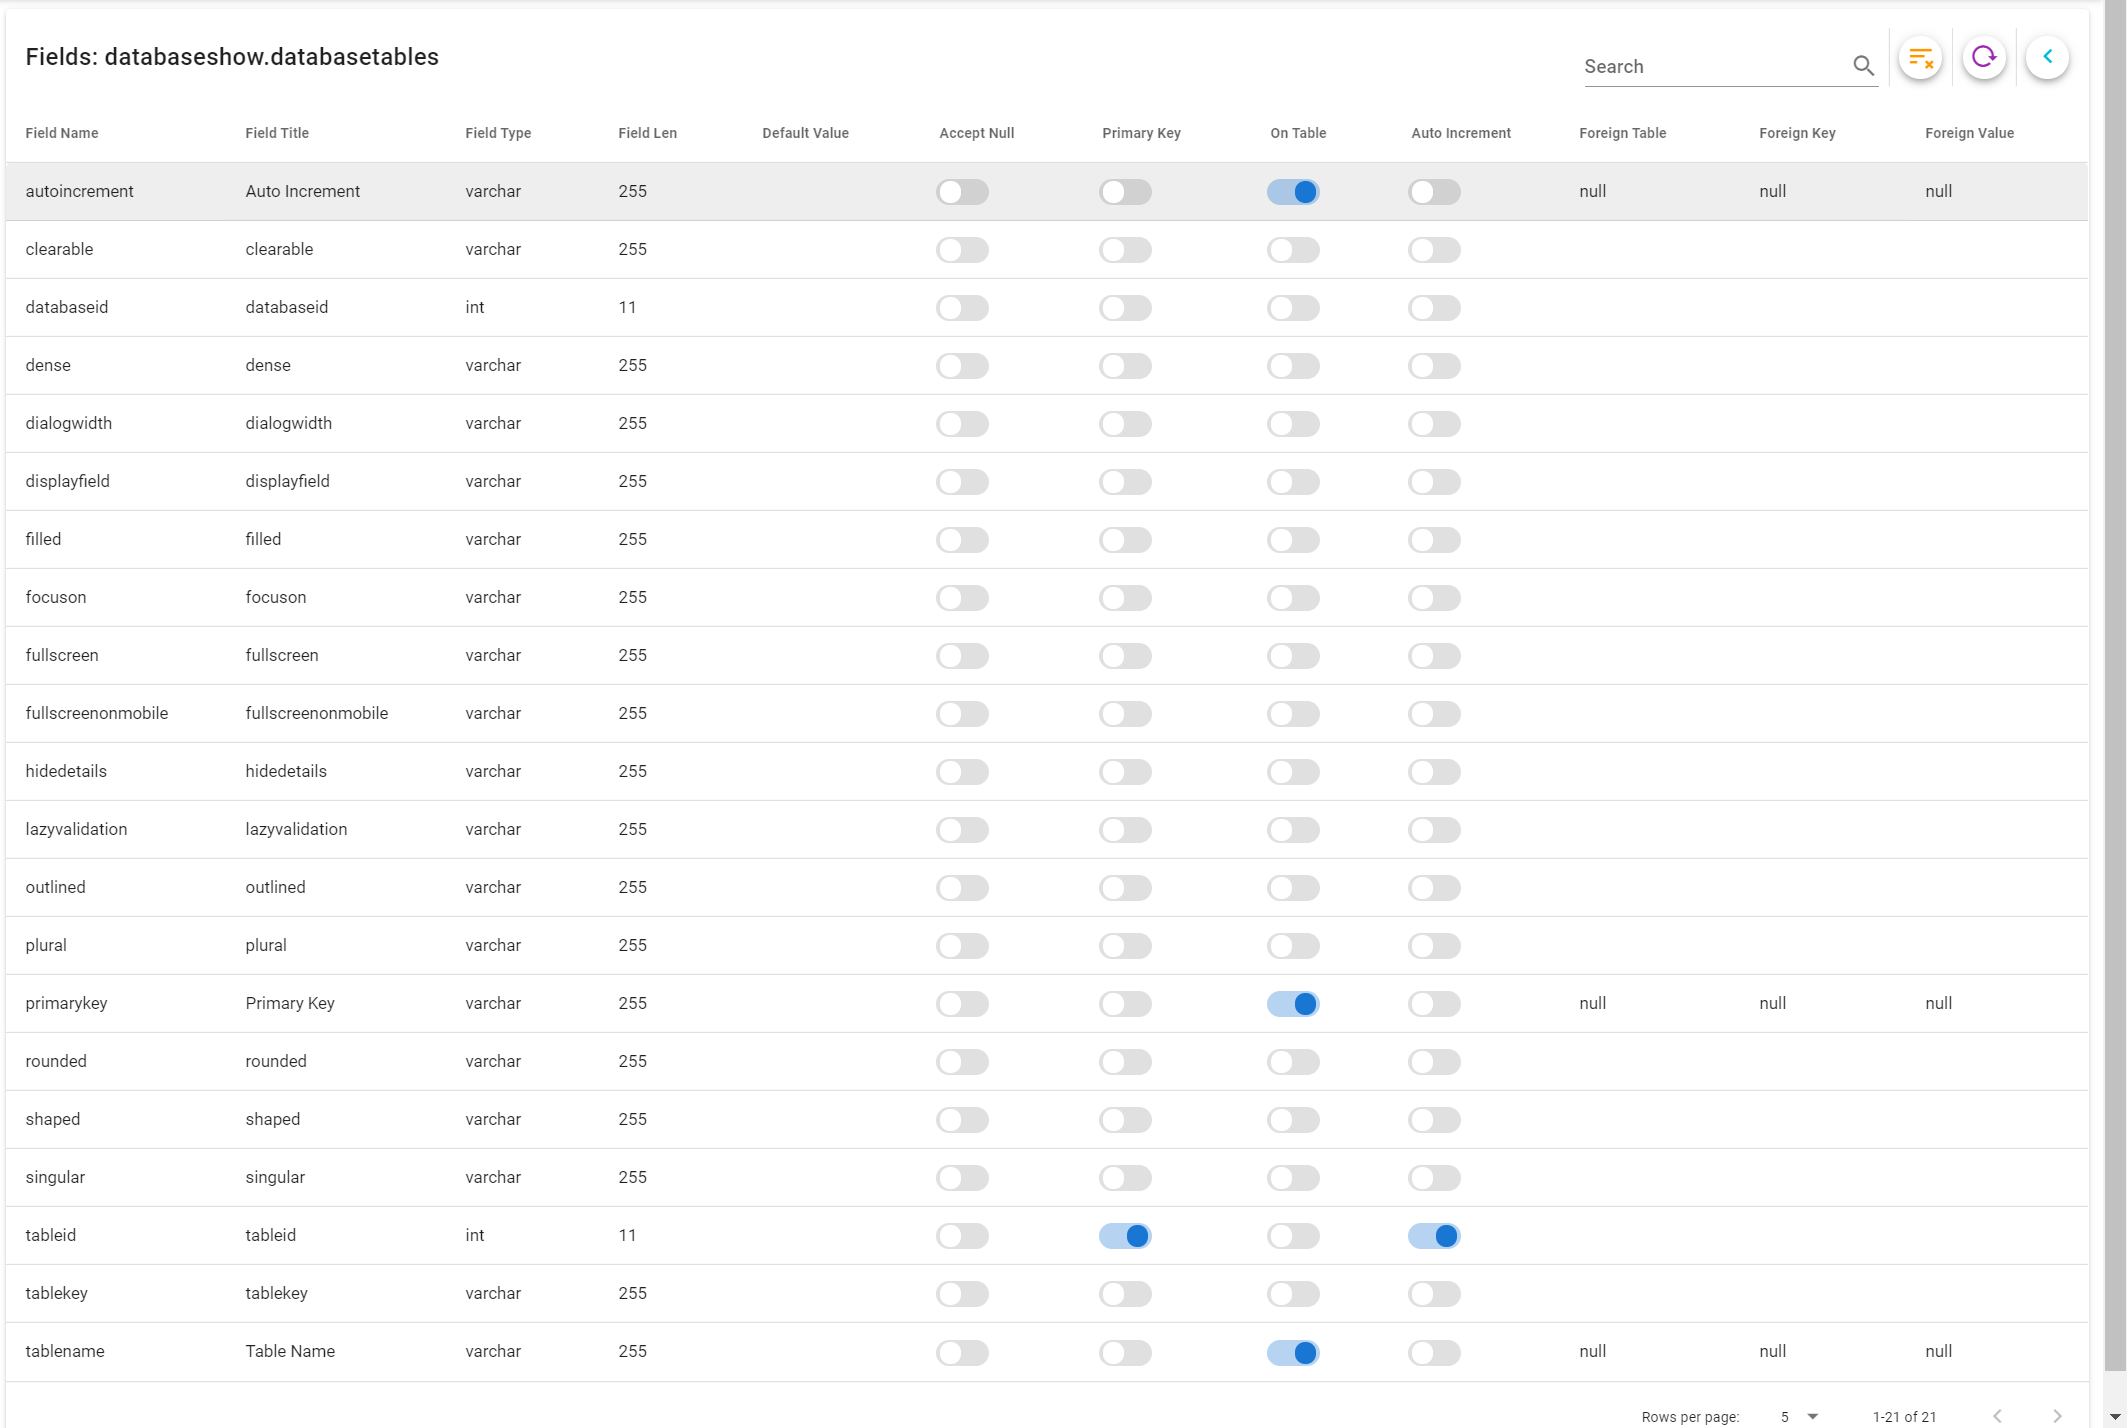Click the magnifier search icon
Image resolution: width=2127 pixels, height=1428 pixels.
[x=1863, y=66]
